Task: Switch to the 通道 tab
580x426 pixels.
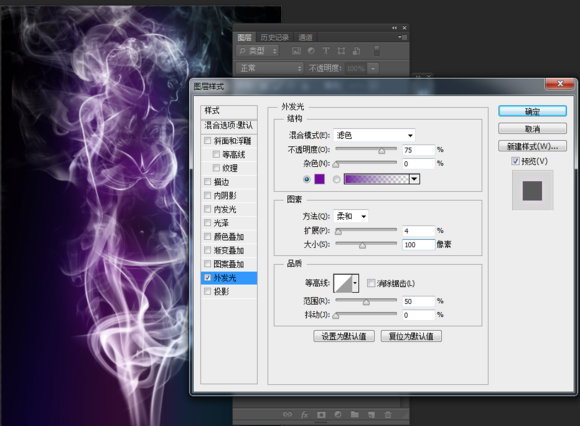Action: (306, 37)
